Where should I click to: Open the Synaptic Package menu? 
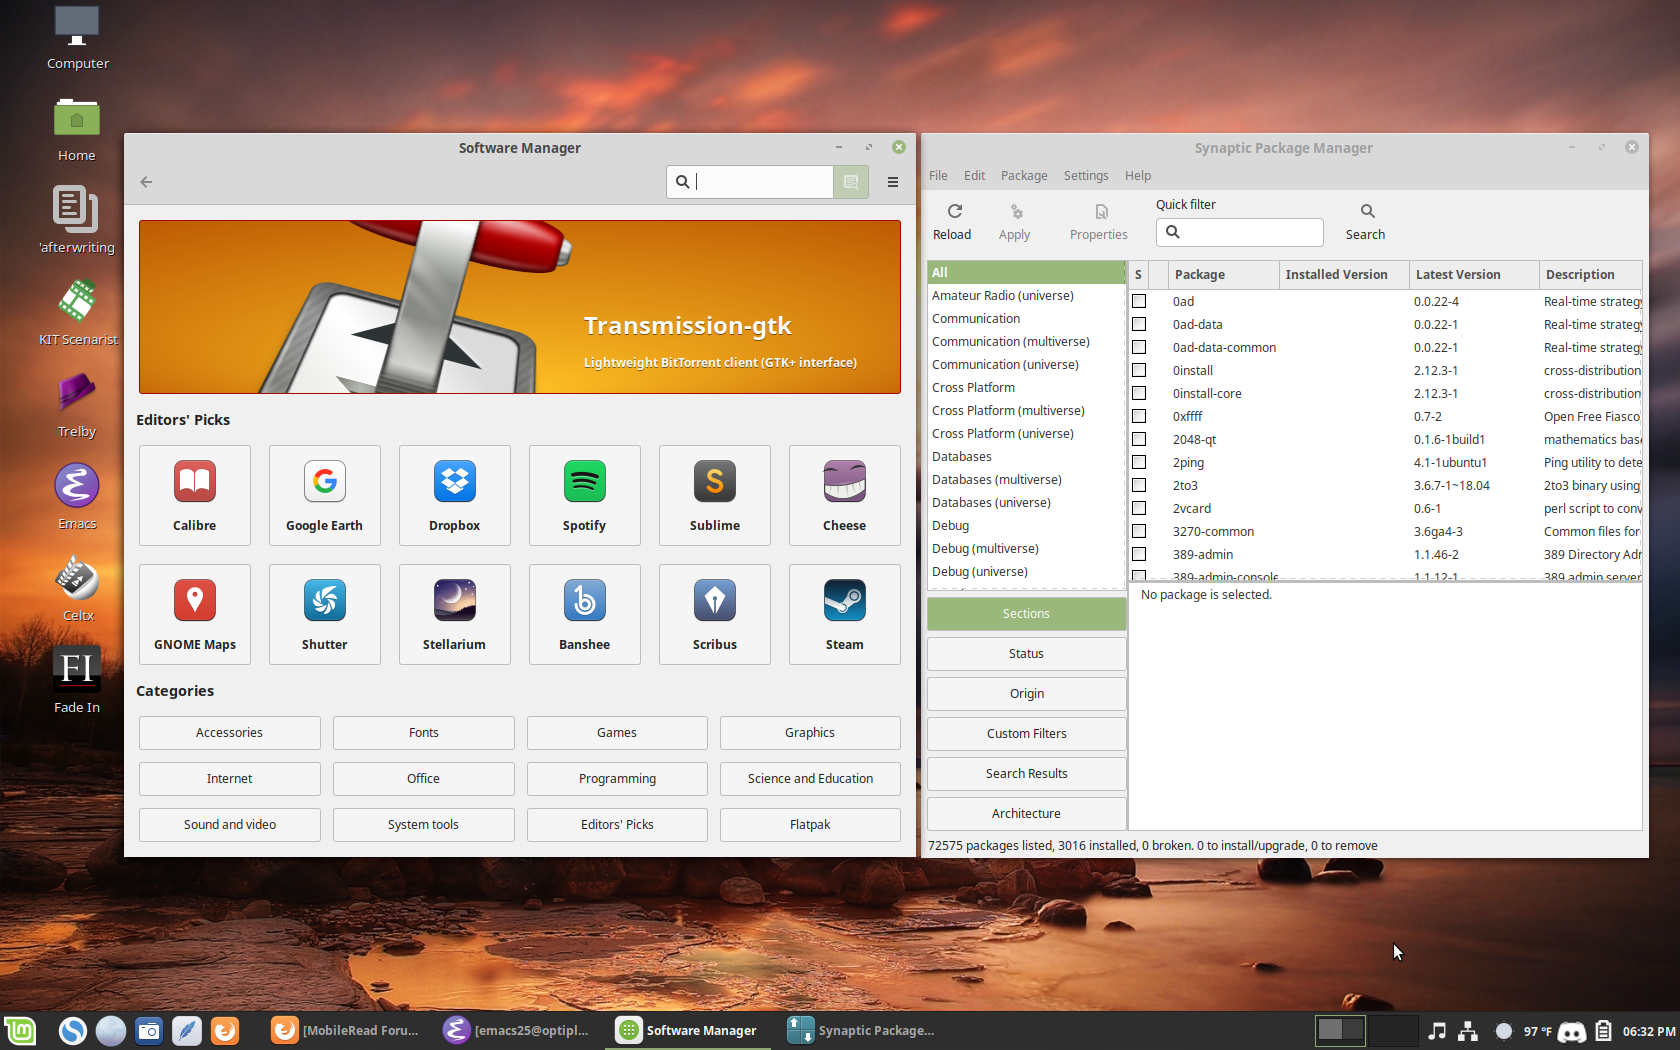tap(1024, 176)
